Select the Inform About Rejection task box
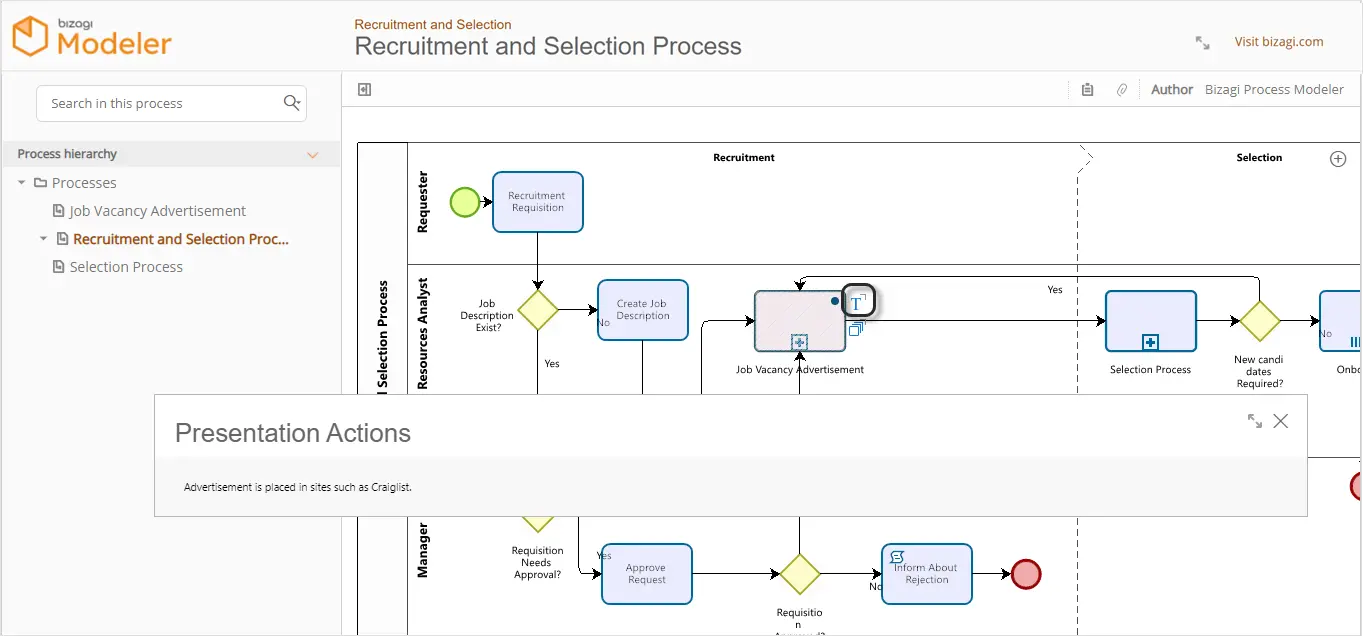This screenshot has height=636, width=1363. (927, 574)
